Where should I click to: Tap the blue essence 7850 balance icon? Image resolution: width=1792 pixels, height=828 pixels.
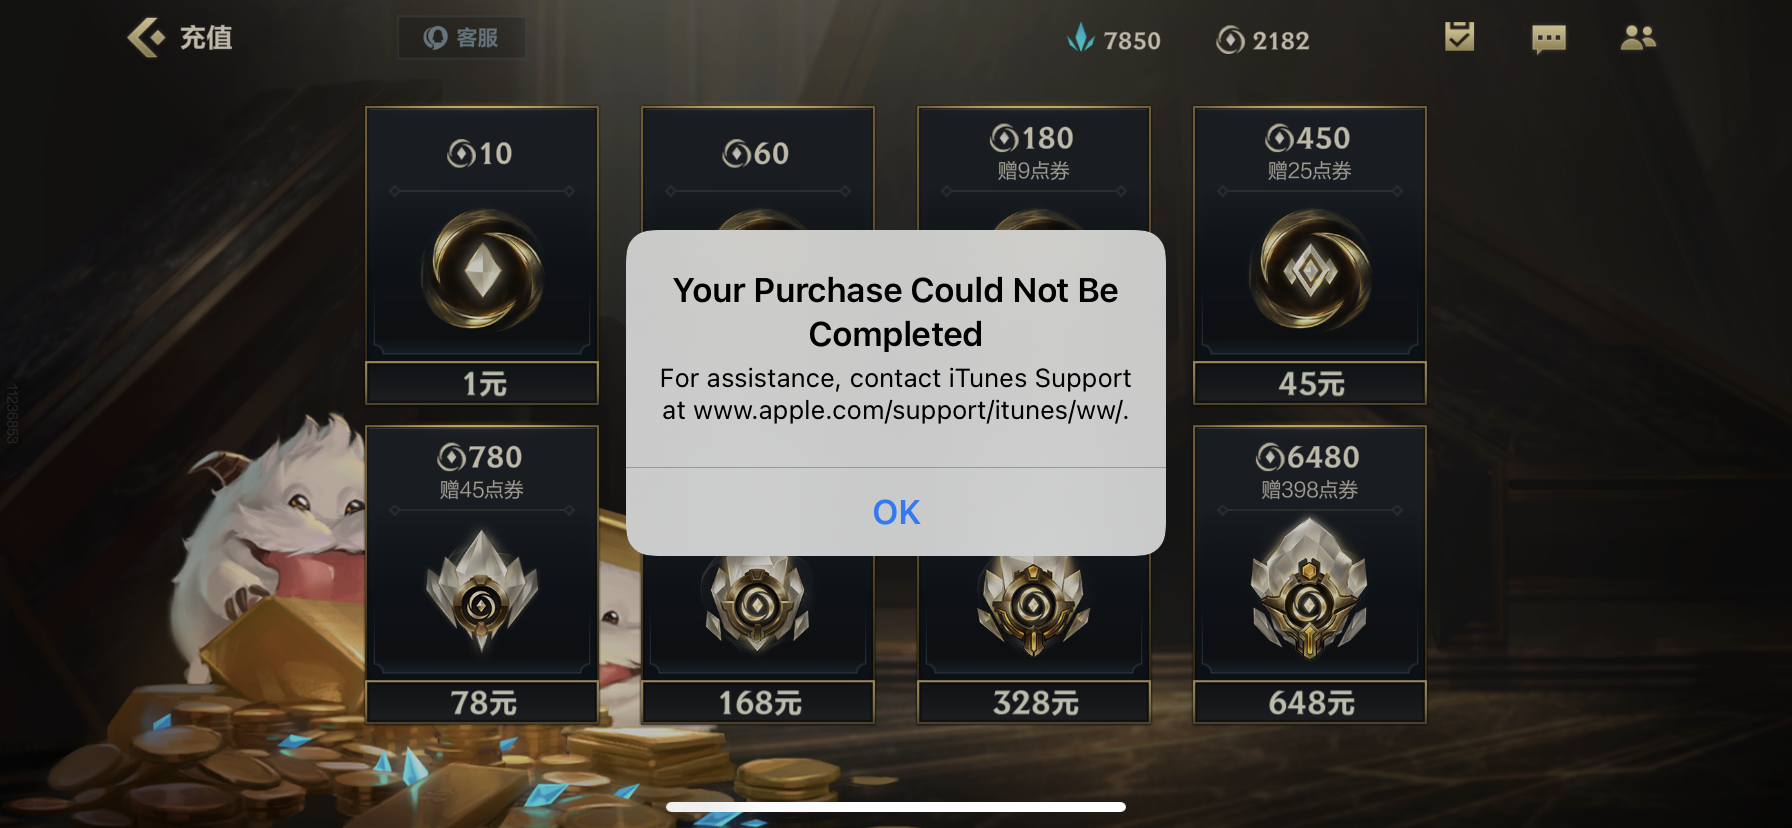pyautogui.click(x=1081, y=39)
